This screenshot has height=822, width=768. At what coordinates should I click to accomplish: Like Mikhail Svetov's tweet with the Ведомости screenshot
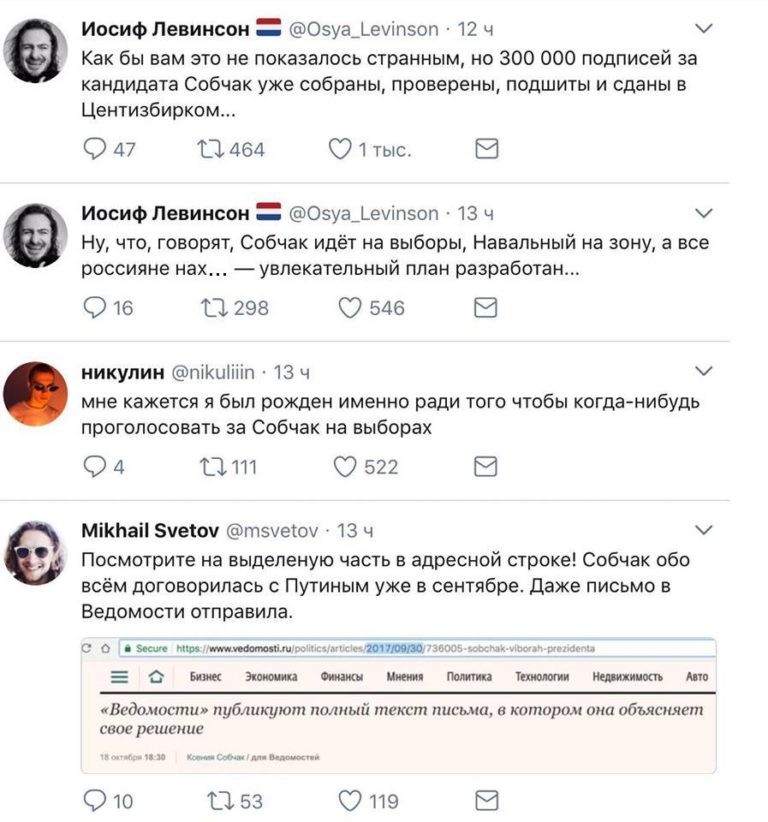(x=352, y=799)
